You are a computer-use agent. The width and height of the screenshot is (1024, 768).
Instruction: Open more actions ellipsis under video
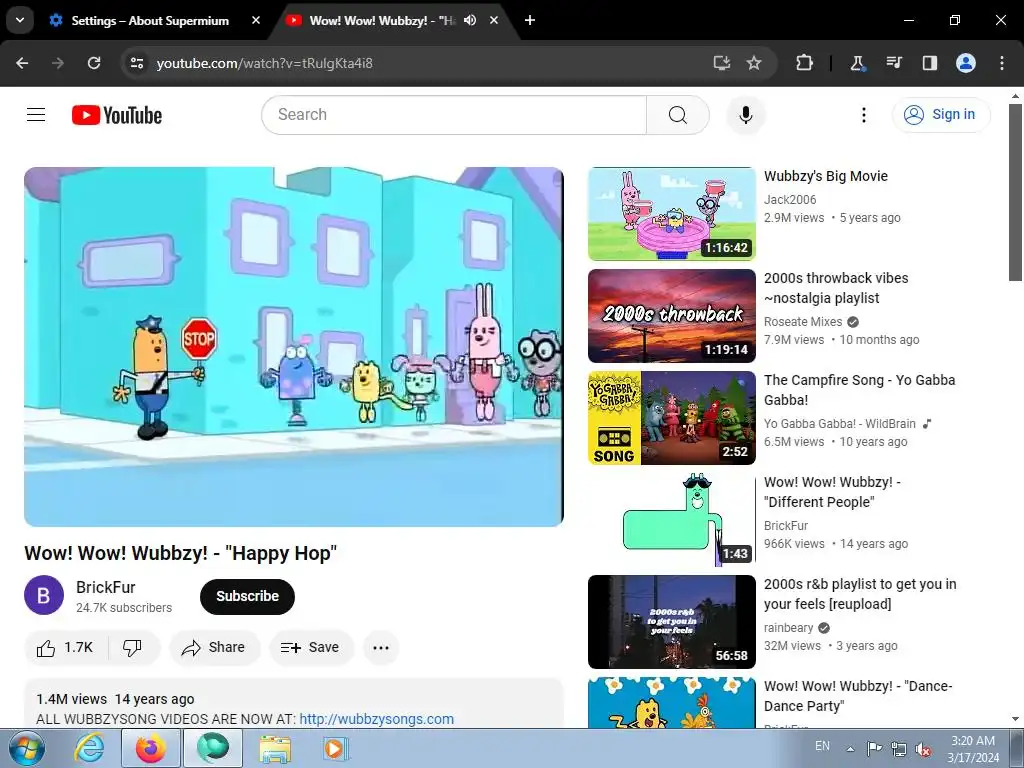pos(381,647)
